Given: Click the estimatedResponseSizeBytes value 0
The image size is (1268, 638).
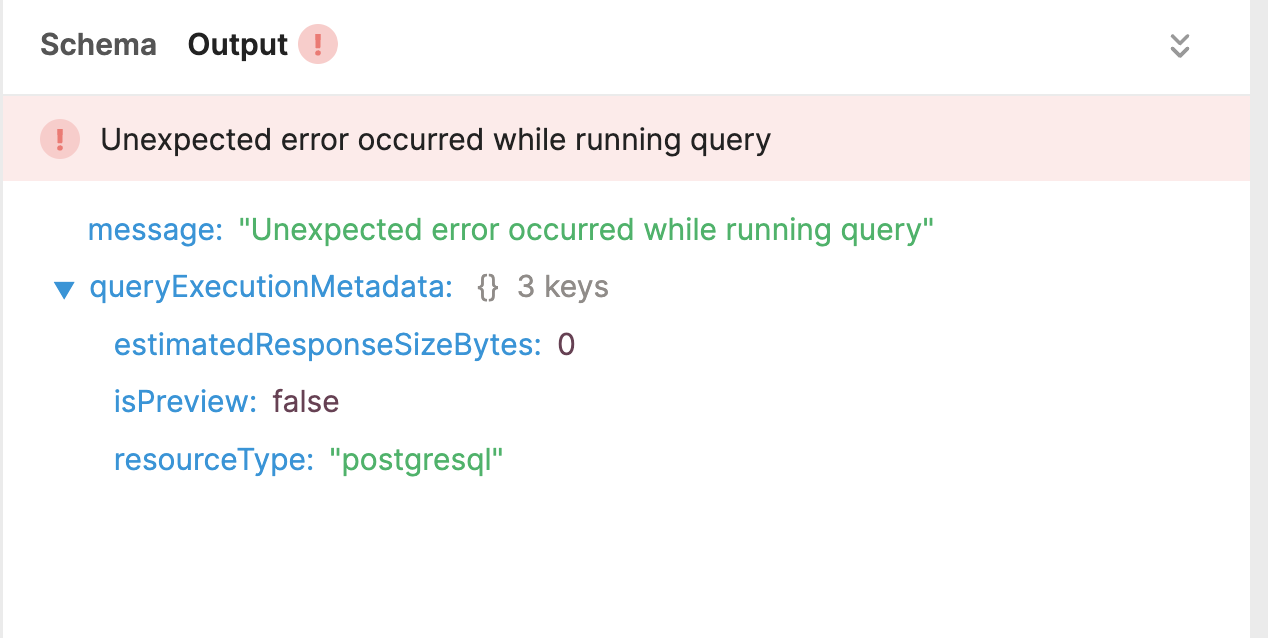Looking at the screenshot, I should click(x=566, y=345).
